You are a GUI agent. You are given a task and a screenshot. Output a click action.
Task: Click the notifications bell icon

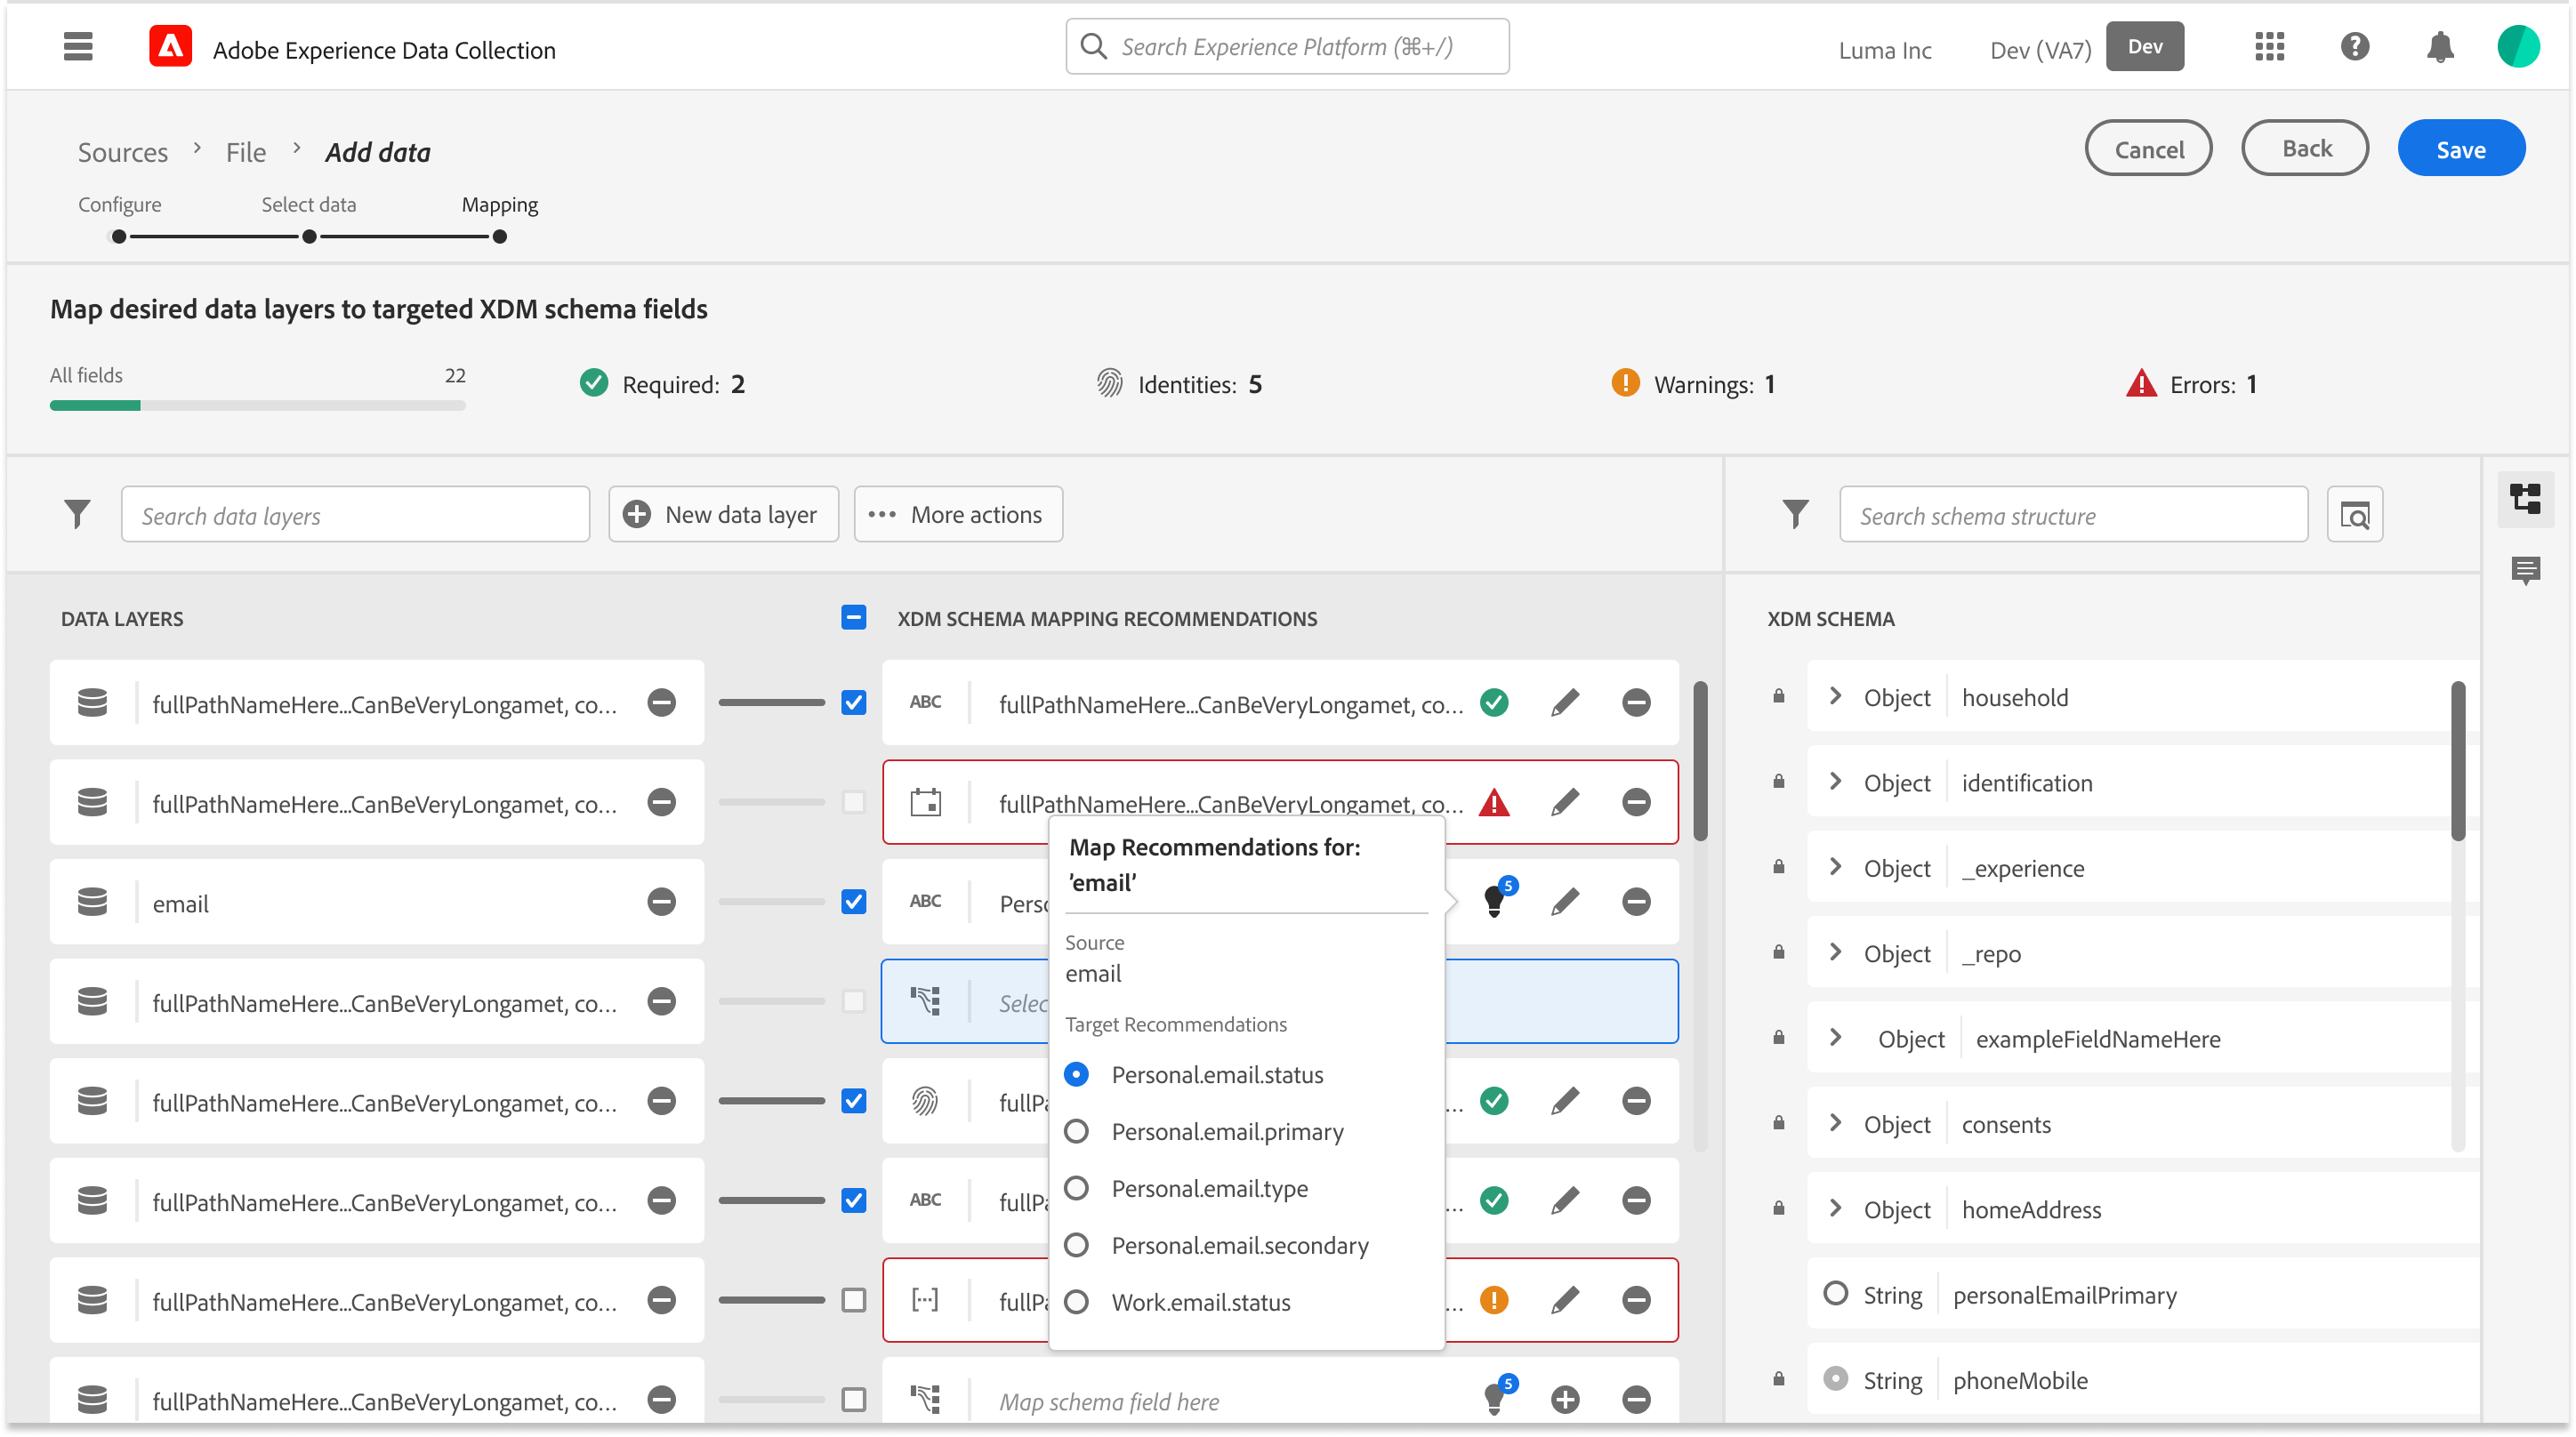coord(2440,47)
